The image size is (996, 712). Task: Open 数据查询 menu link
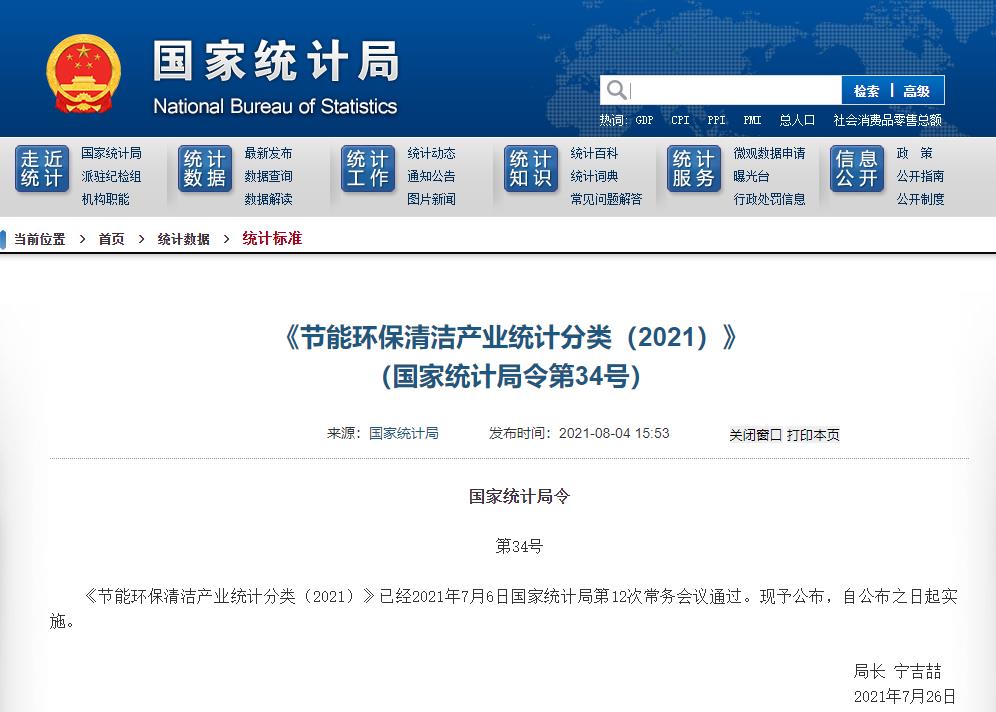tap(268, 176)
